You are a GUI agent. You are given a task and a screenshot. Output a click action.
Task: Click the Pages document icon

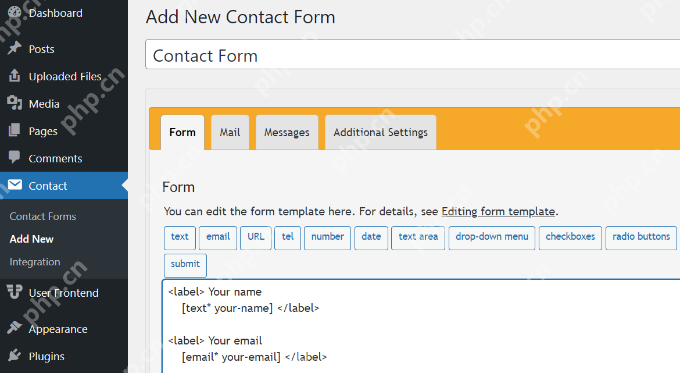pyautogui.click(x=14, y=130)
